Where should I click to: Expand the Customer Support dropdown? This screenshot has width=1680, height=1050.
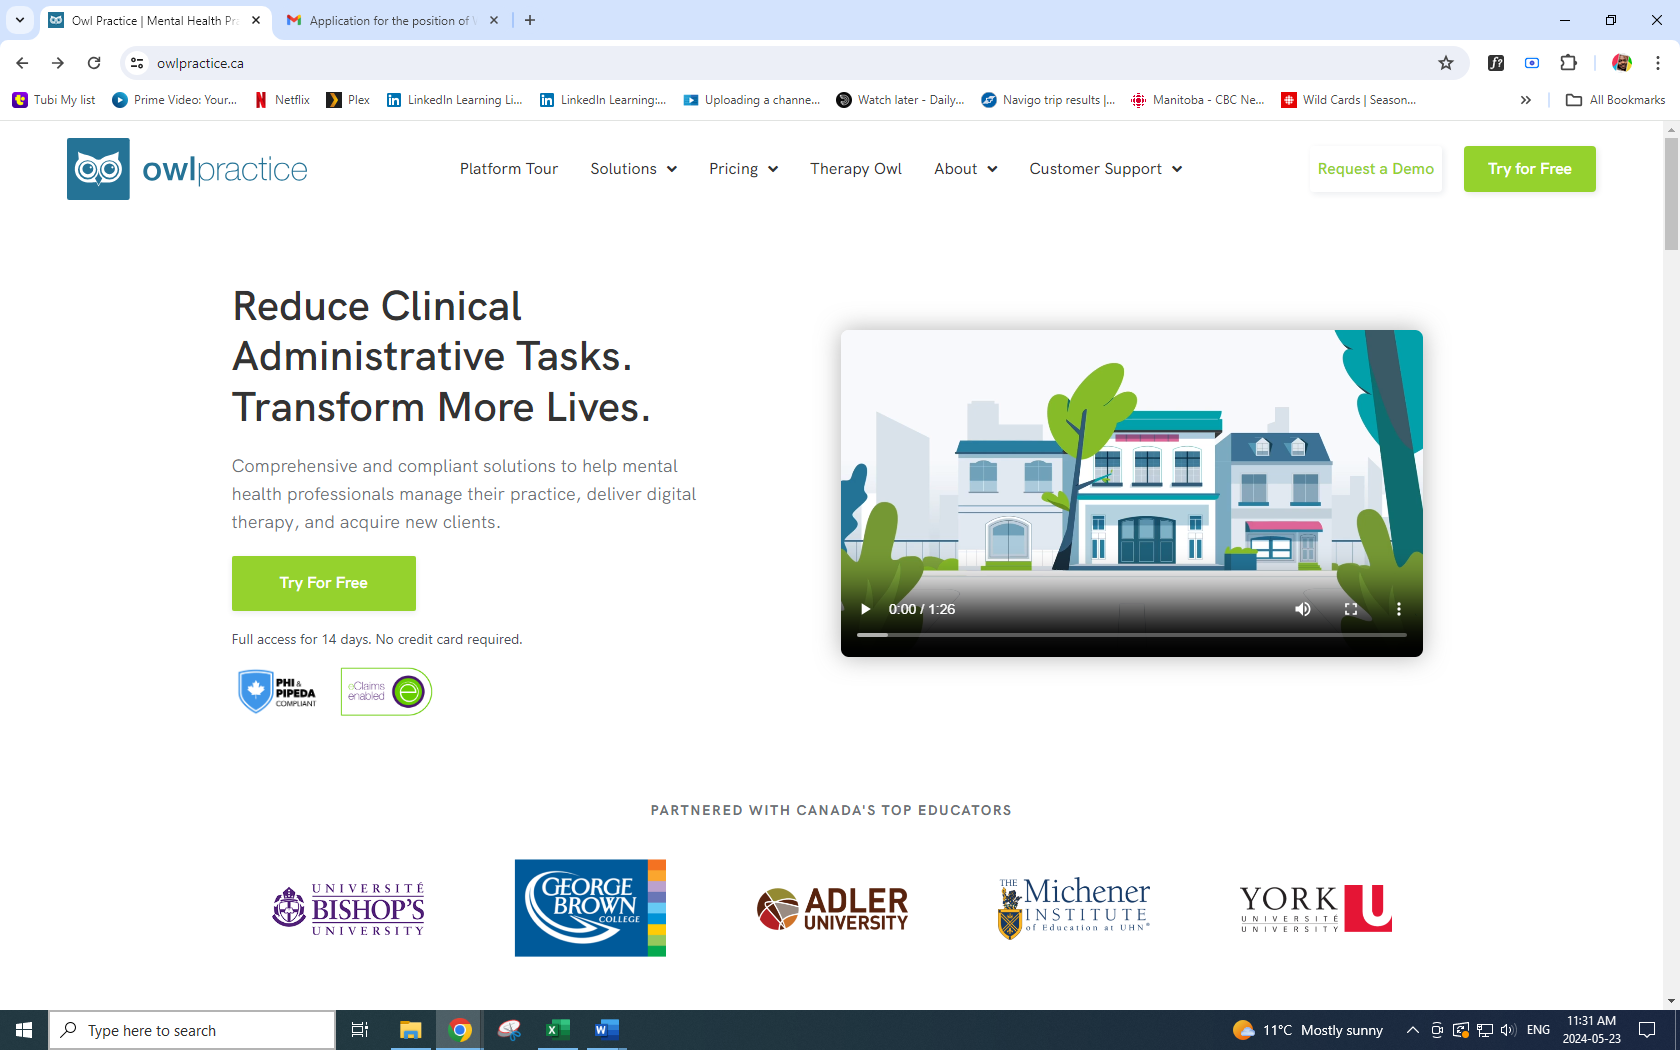pyautogui.click(x=1105, y=169)
